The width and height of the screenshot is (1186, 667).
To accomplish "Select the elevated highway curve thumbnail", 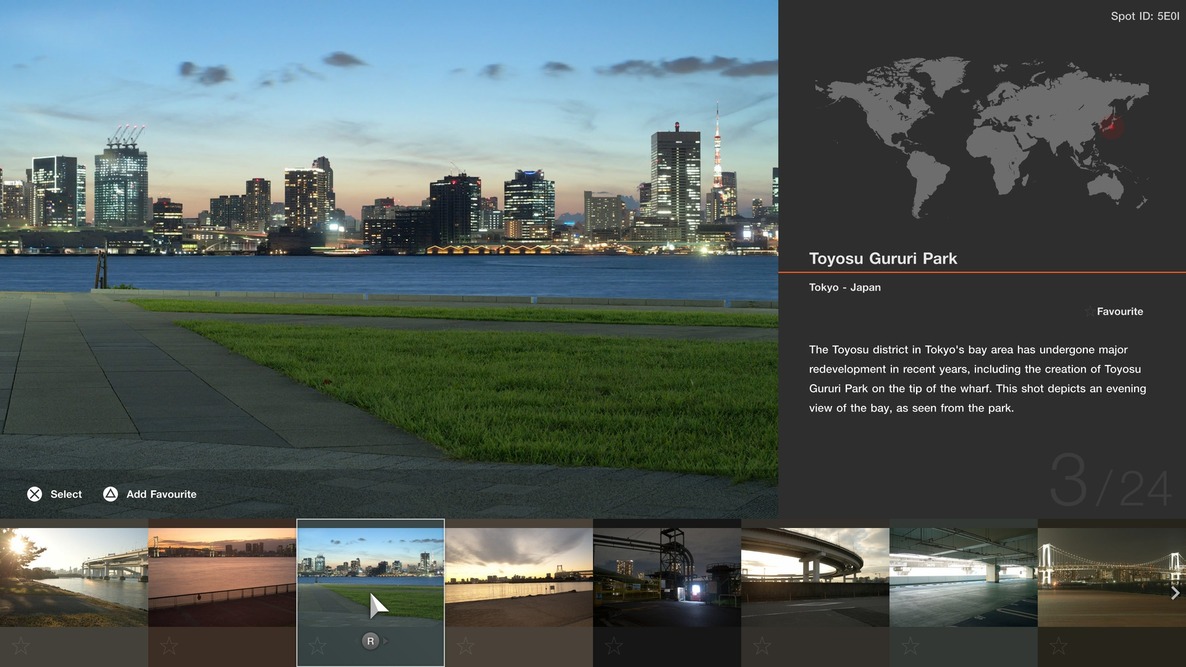I will [815, 576].
